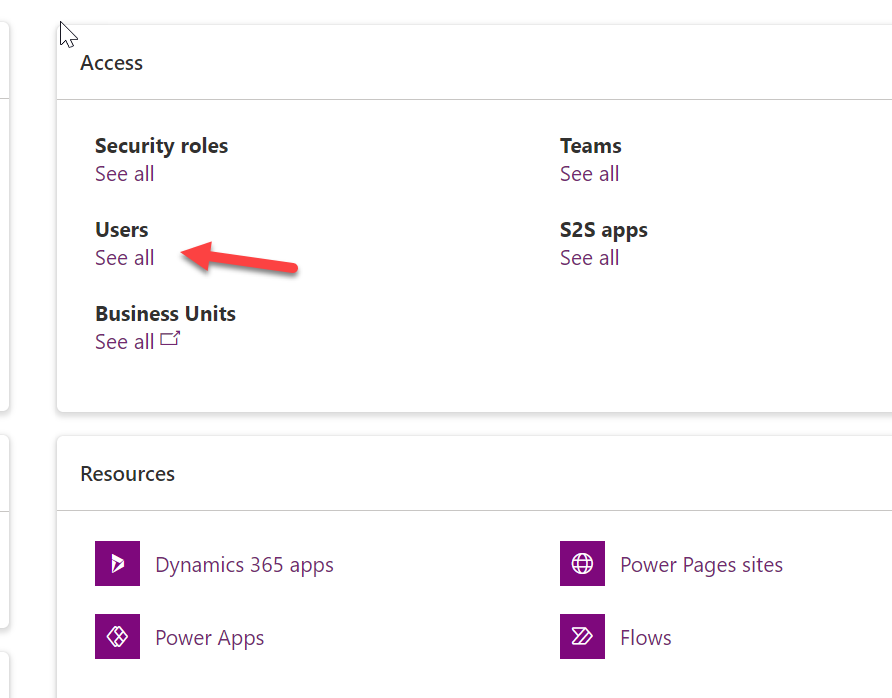
Task: Open the Dynamics 365 apps tile icon
Action: [117, 563]
